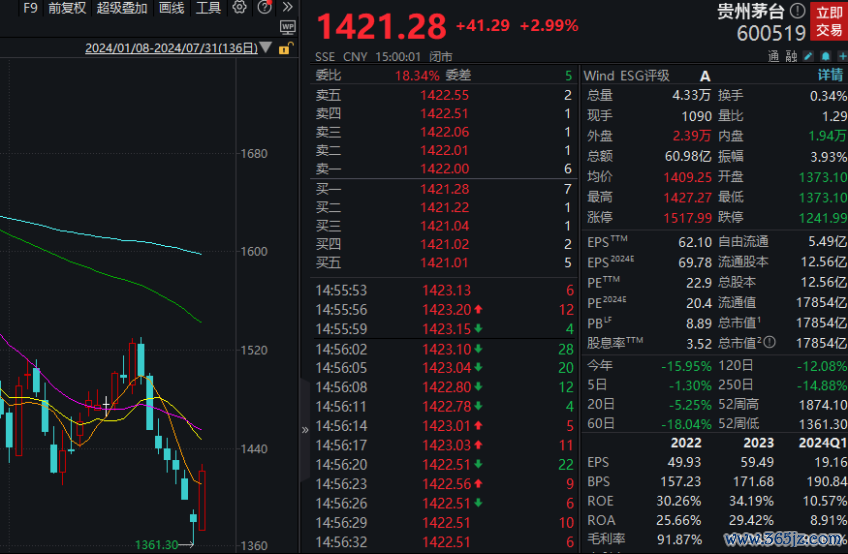This screenshot has width=848, height=554.
Task: Click the 融 margin trading tag
Action: [x=791, y=56]
